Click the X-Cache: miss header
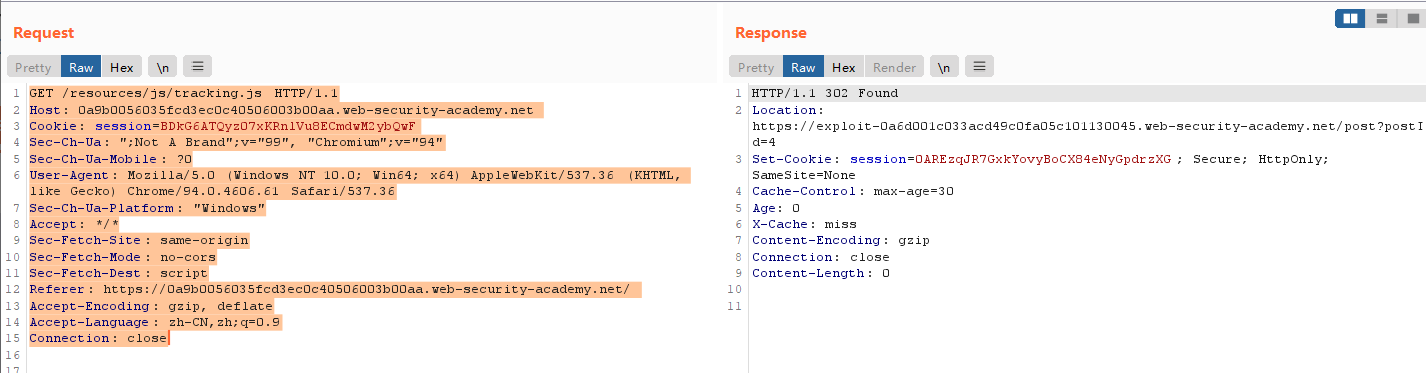The width and height of the screenshot is (1426, 373). click(804, 224)
